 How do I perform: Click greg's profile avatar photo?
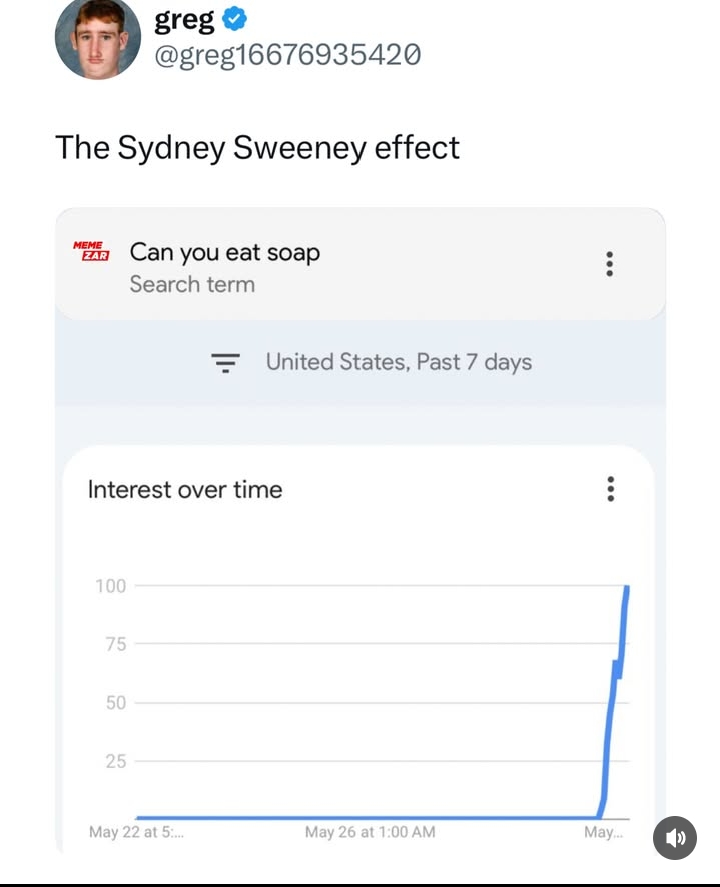coord(98,37)
